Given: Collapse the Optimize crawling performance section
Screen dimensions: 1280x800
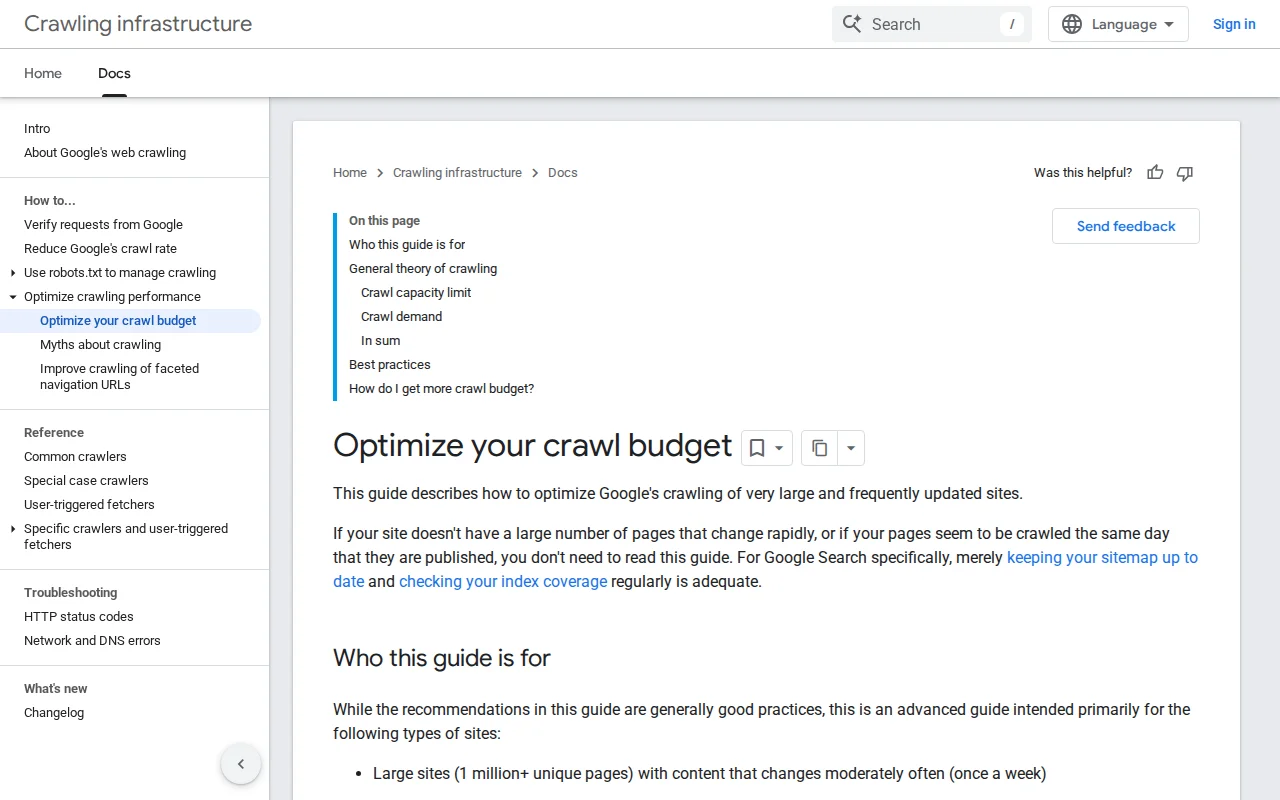Looking at the screenshot, I should pos(12,296).
